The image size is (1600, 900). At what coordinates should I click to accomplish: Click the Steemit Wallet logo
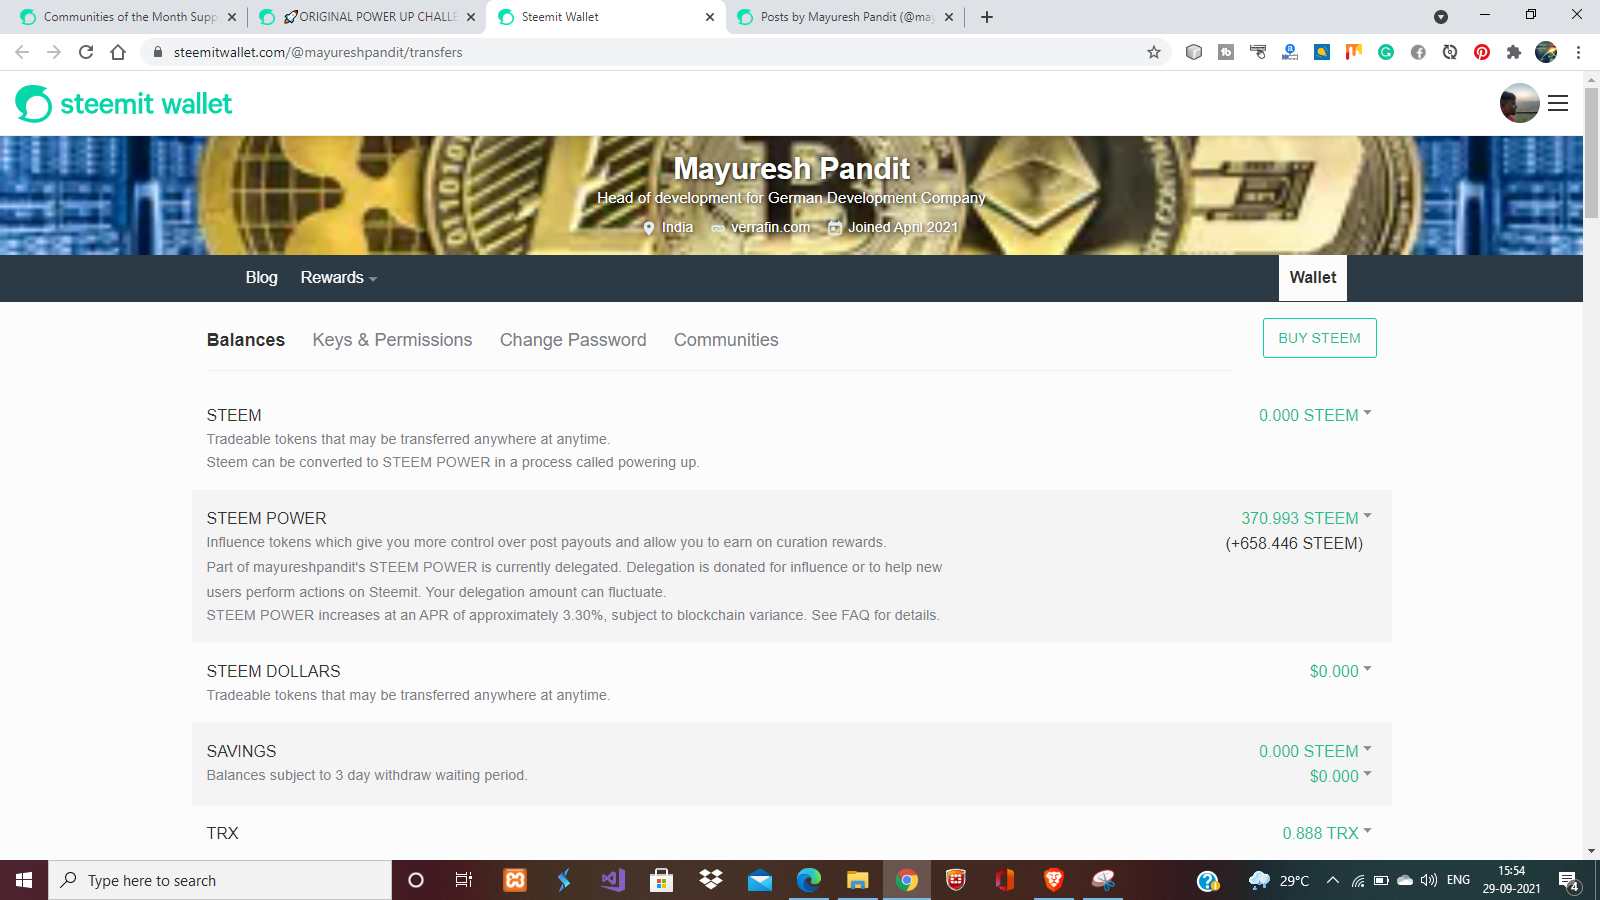point(123,104)
